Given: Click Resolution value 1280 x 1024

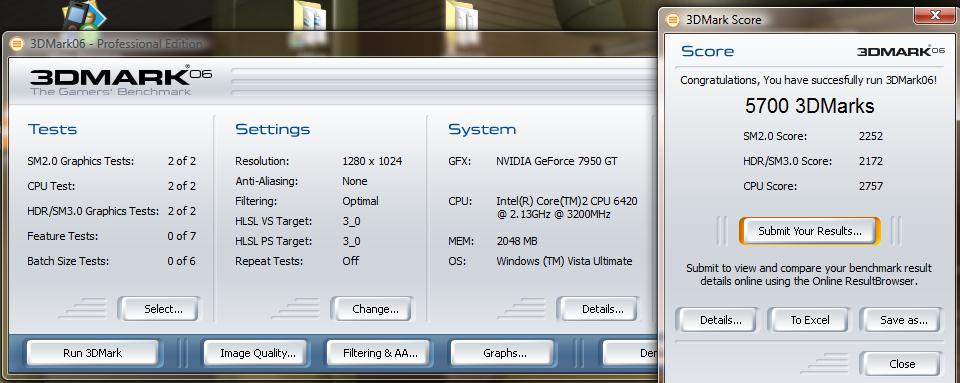Looking at the screenshot, I should pyautogui.click(x=372, y=161).
